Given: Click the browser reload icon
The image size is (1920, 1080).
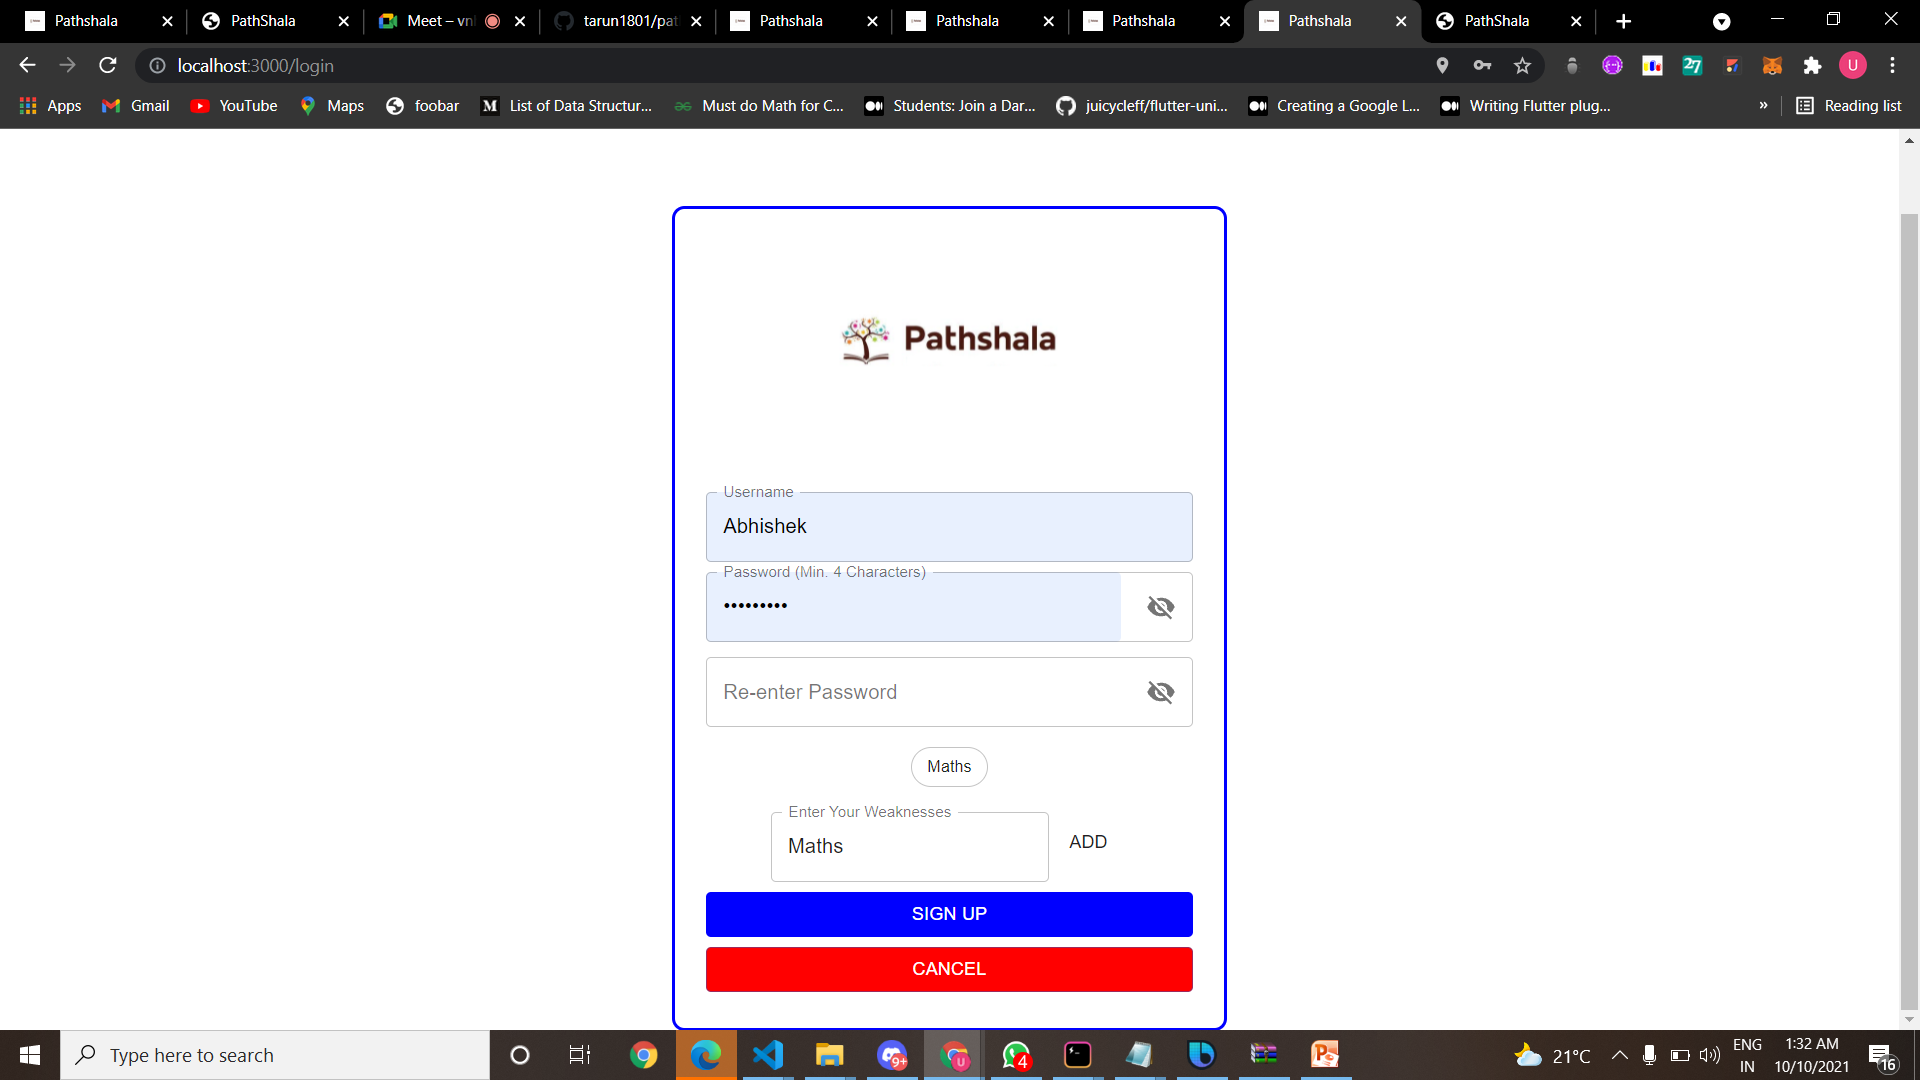Looking at the screenshot, I should pos(108,65).
